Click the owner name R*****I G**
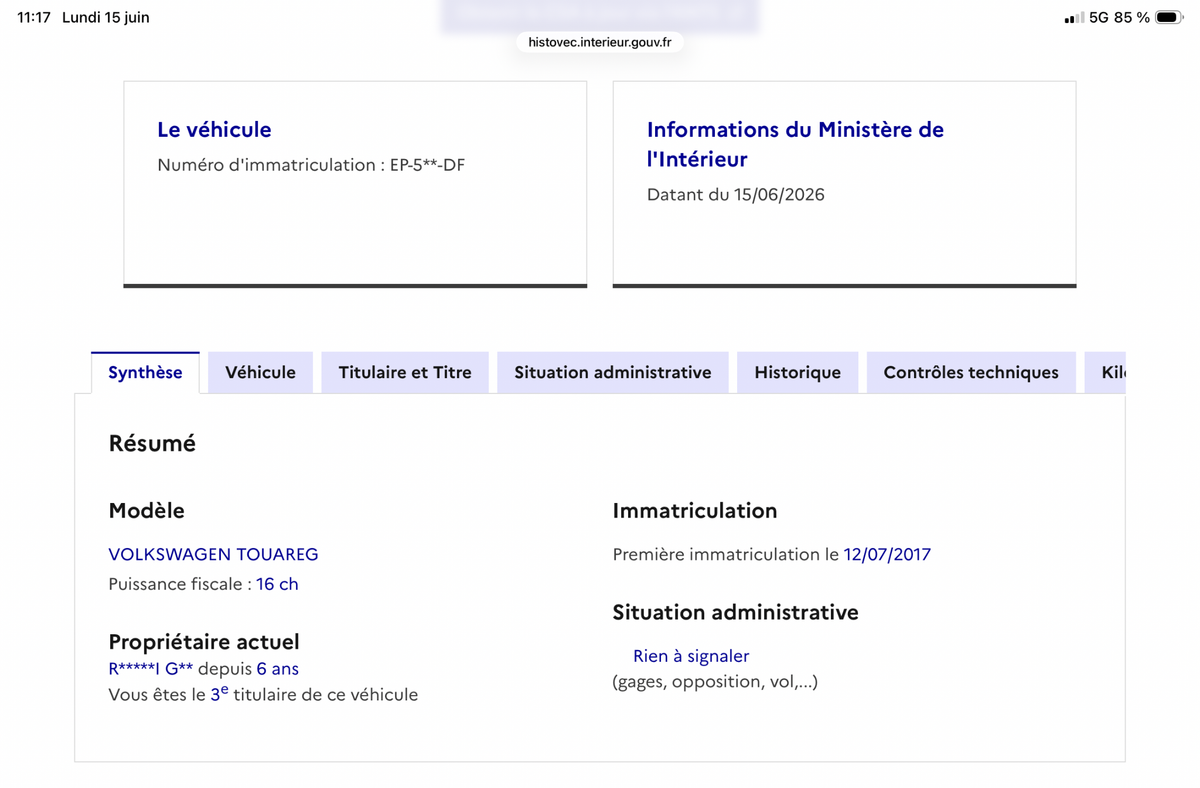Screen dimensions: 1200x788 pyautogui.click(x=151, y=668)
